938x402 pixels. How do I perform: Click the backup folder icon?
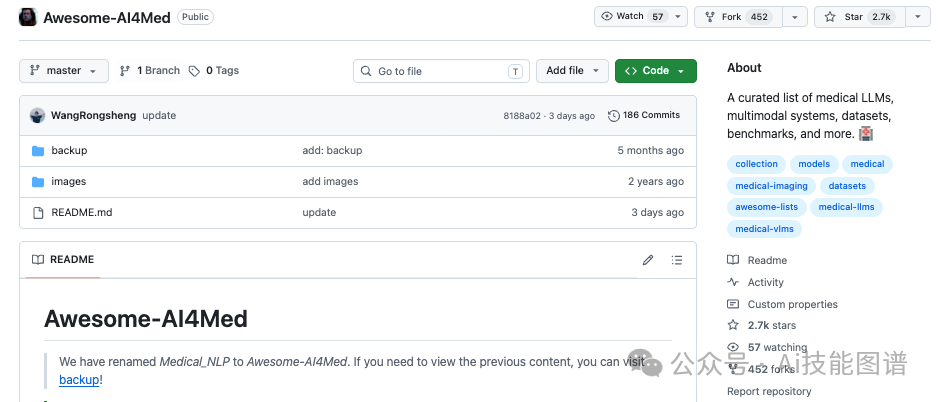tap(38, 150)
